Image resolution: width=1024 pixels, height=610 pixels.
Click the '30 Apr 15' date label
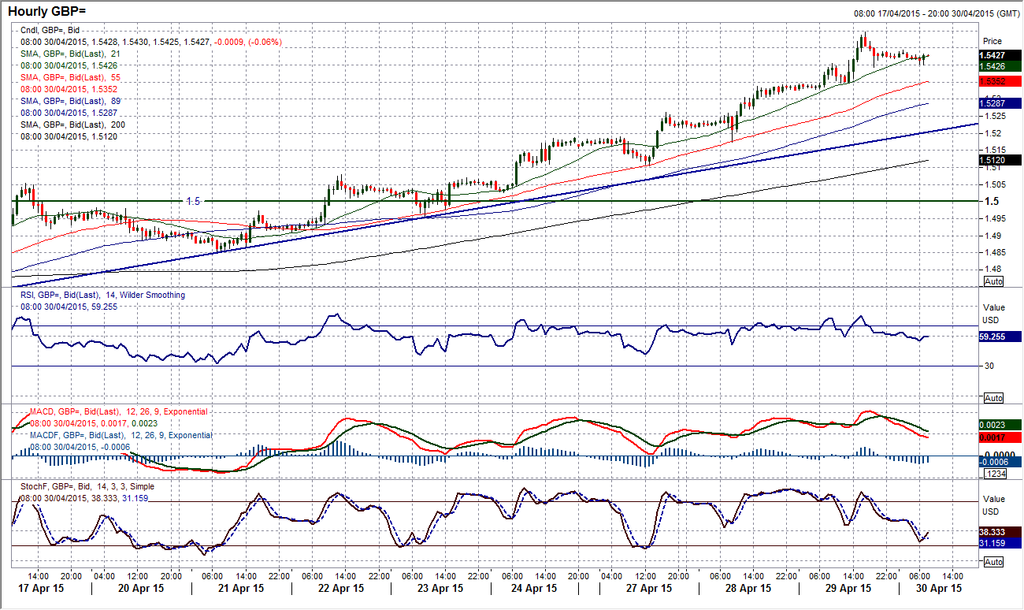[938, 588]
